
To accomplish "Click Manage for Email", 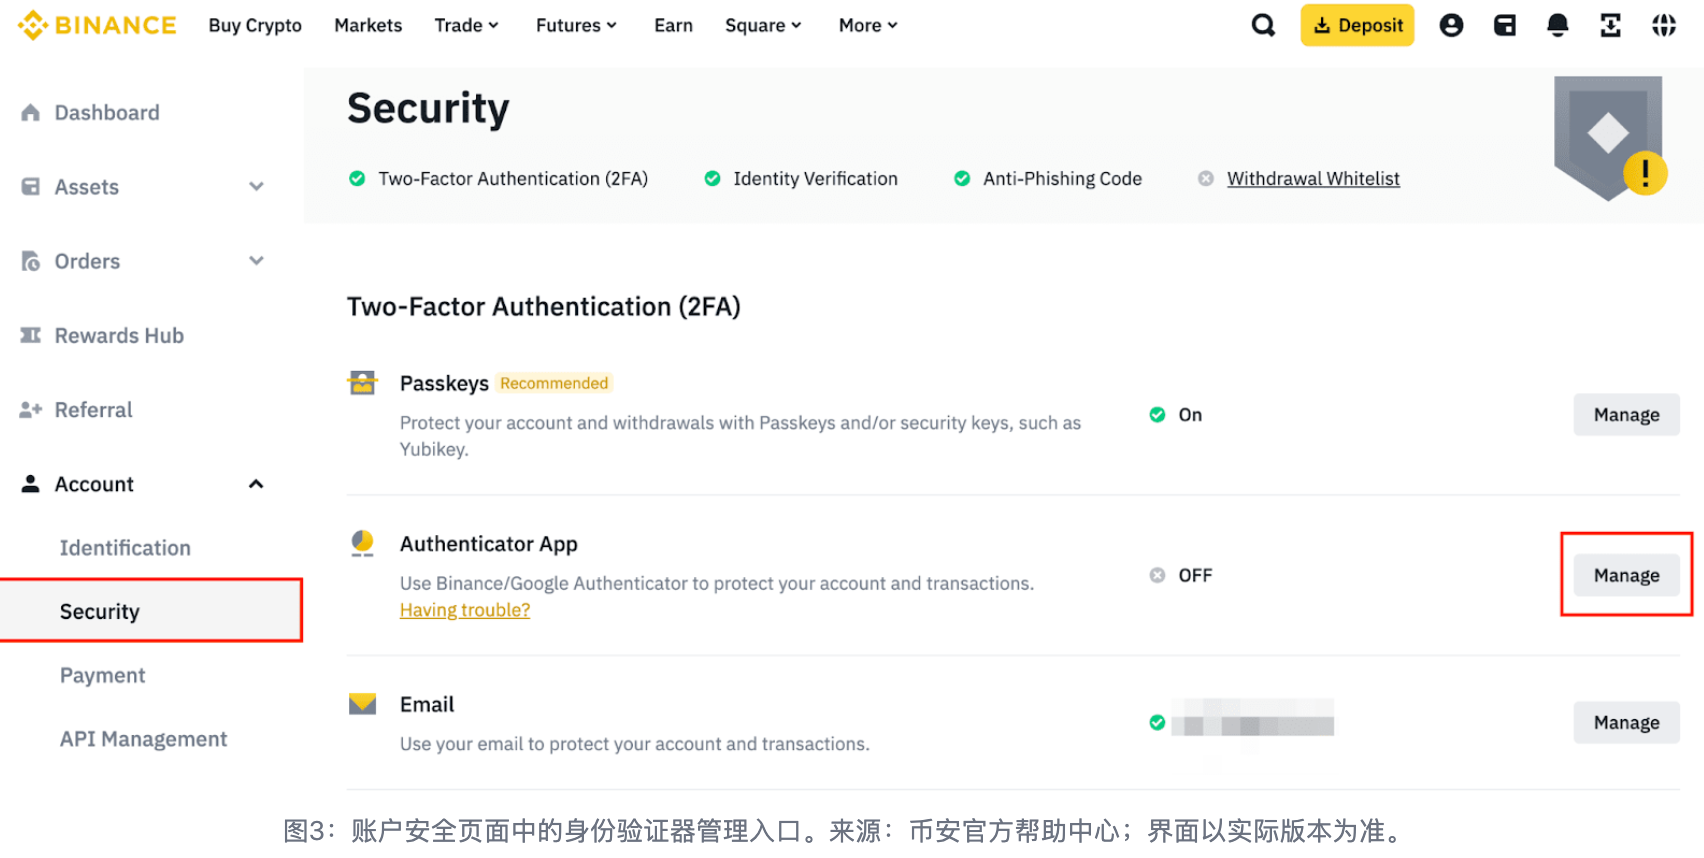I will pos(1626,722).
